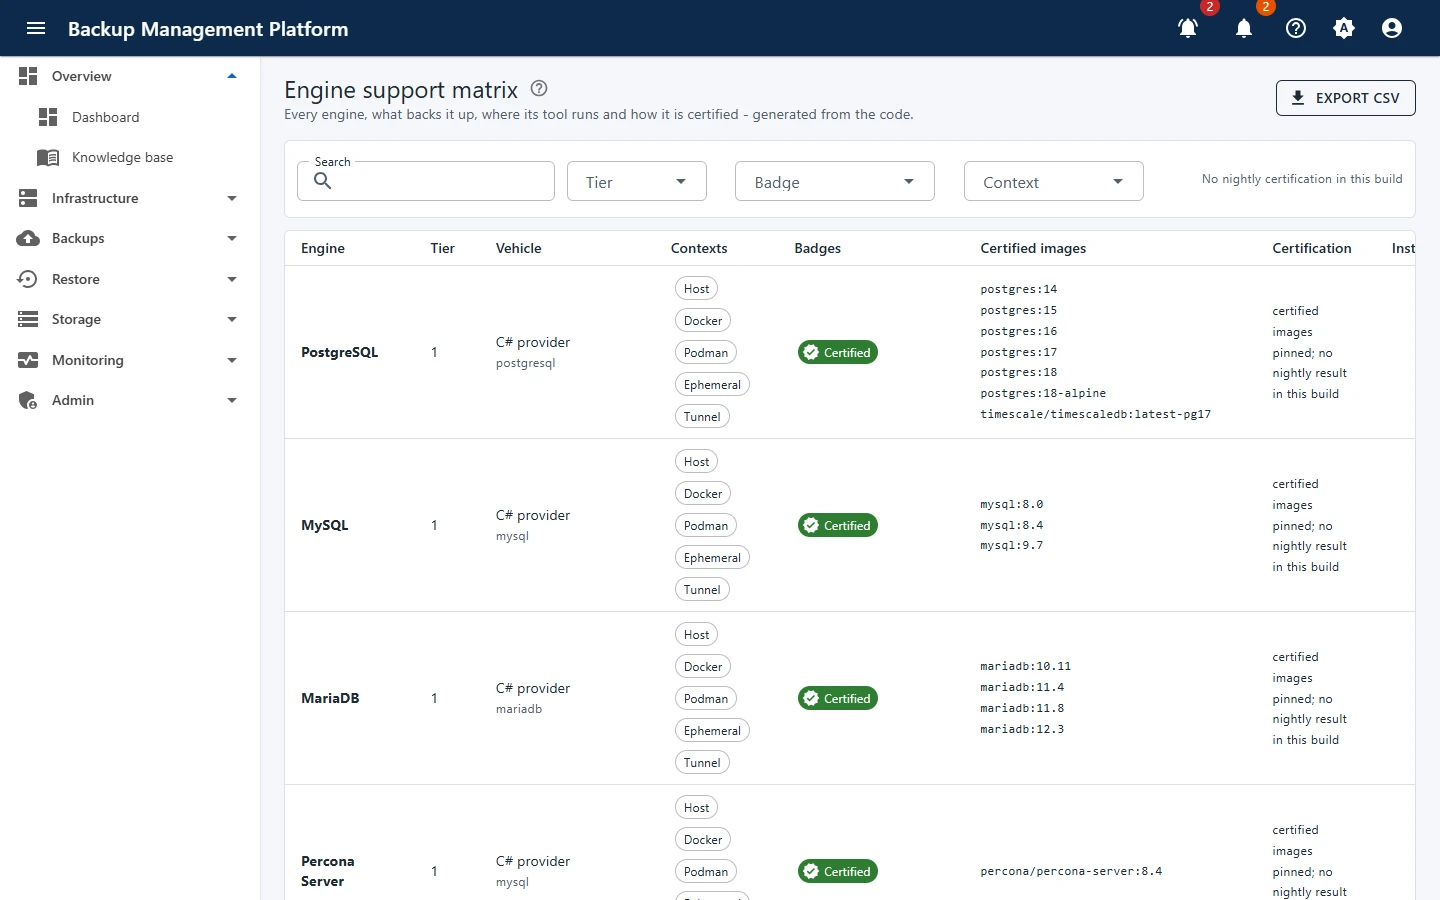
Task: Click the PostgreSQL engine name
Action: (x=340, y=352)
